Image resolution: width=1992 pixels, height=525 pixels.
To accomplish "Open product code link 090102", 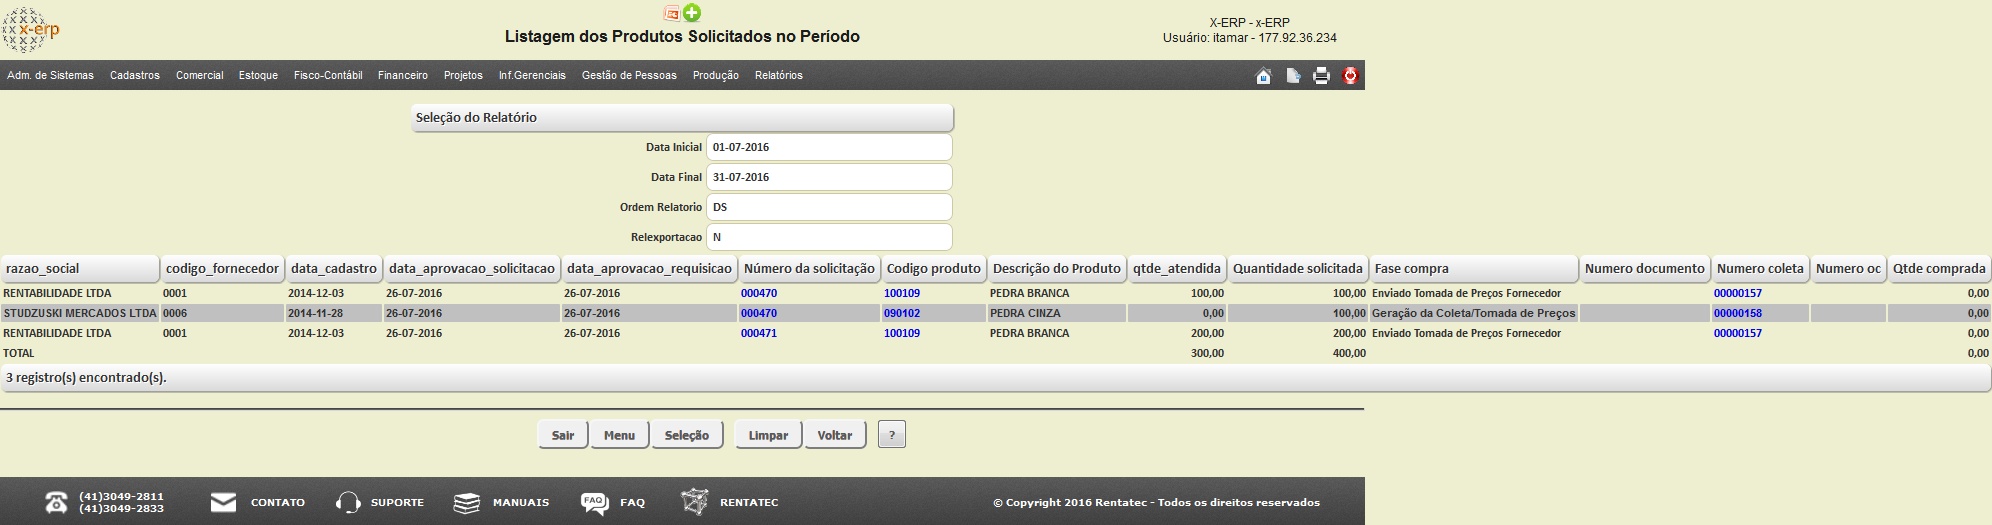I will click(902, 313).
